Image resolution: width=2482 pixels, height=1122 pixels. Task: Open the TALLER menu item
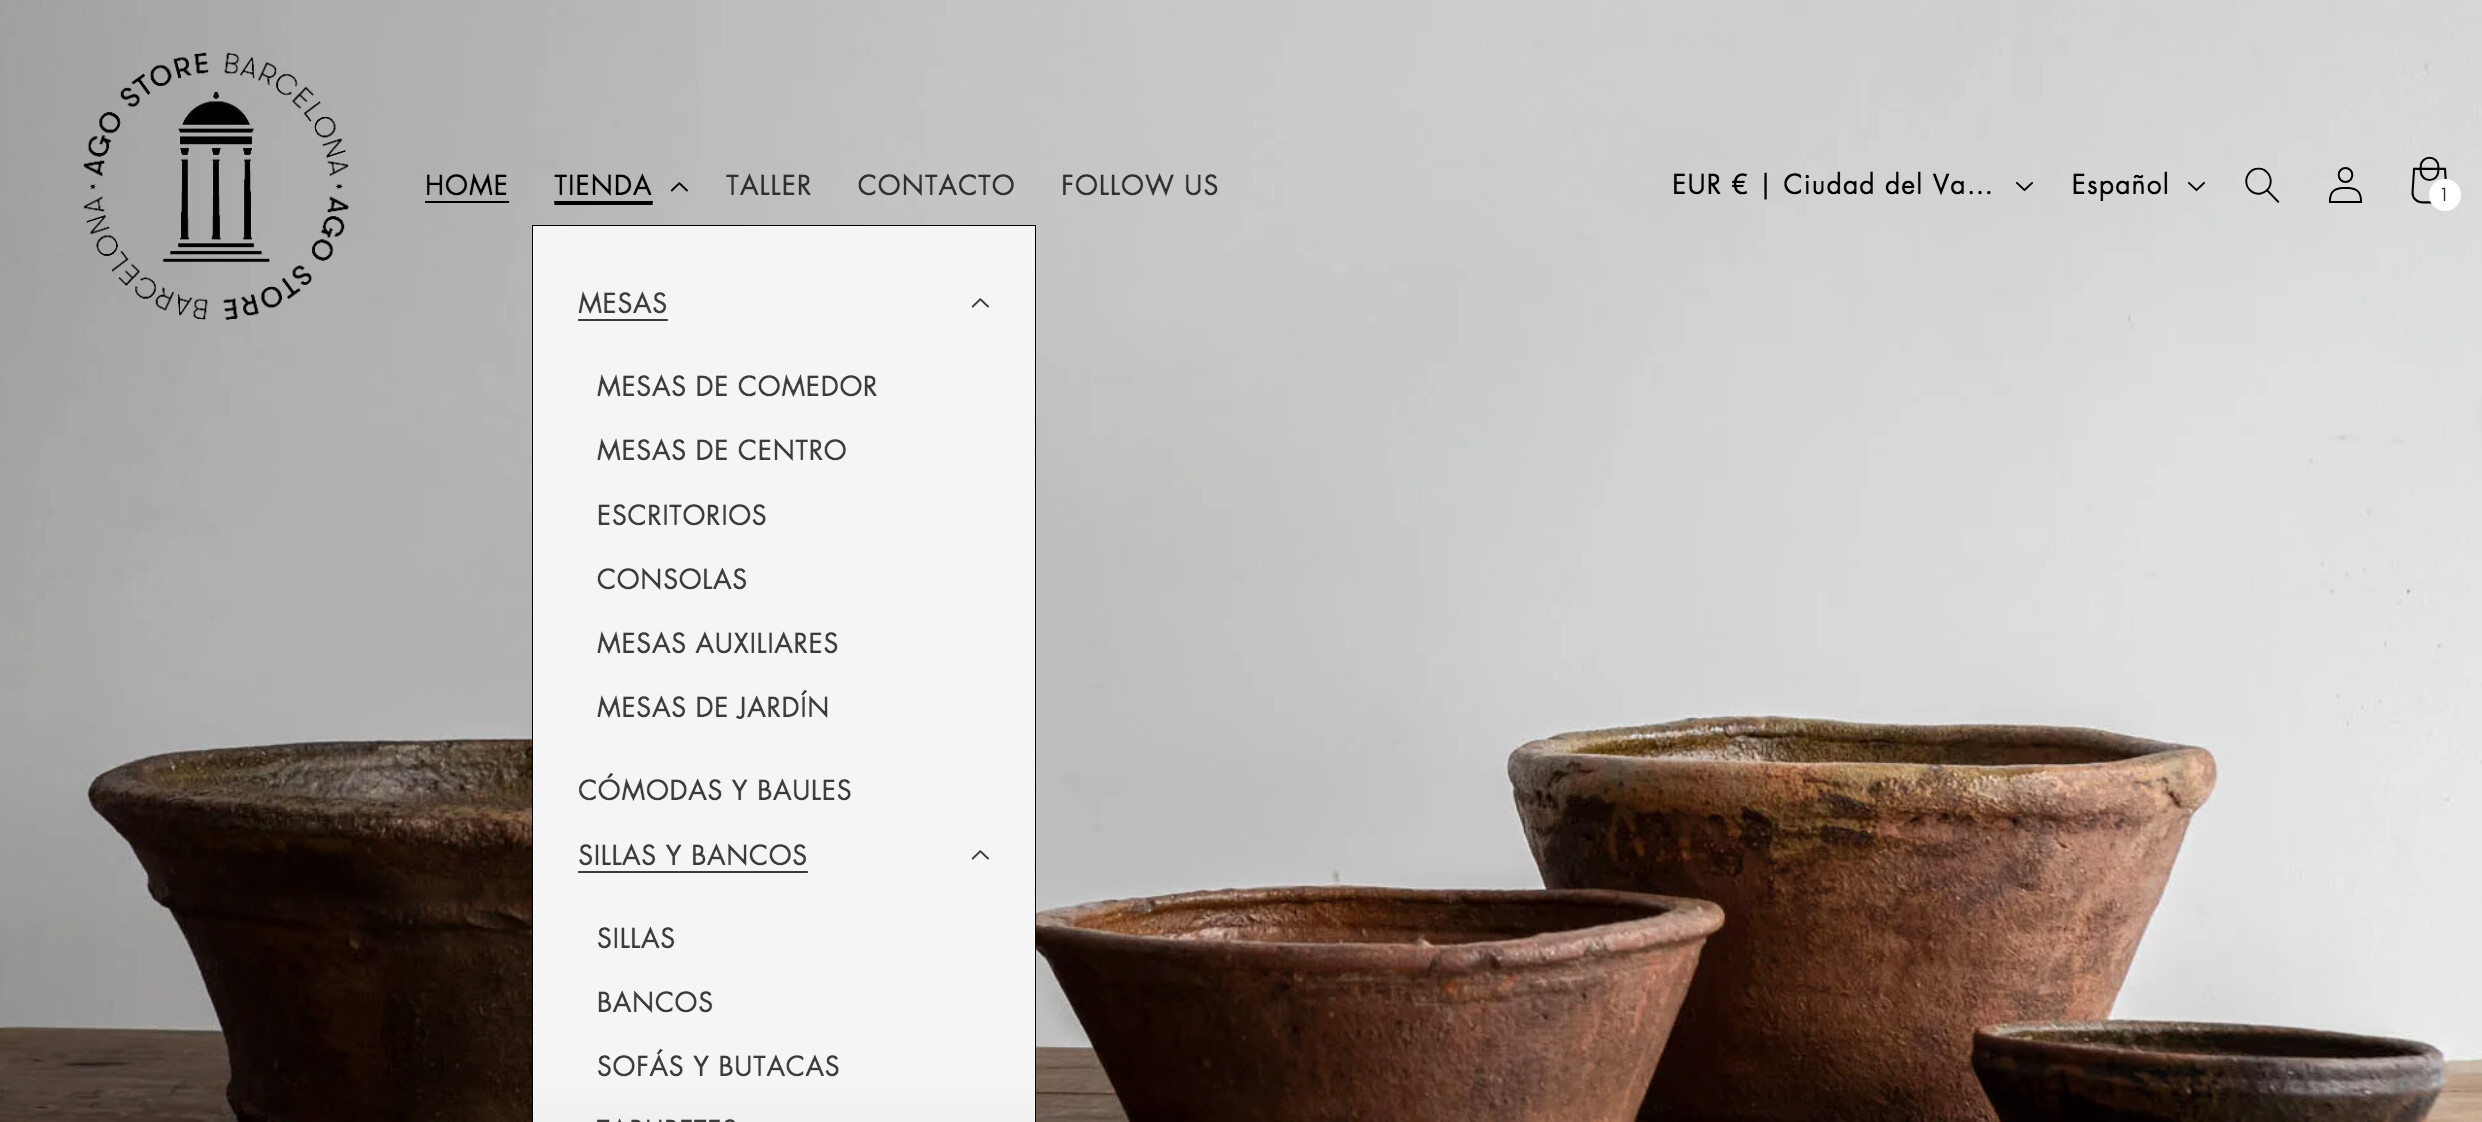coord(768,186)
